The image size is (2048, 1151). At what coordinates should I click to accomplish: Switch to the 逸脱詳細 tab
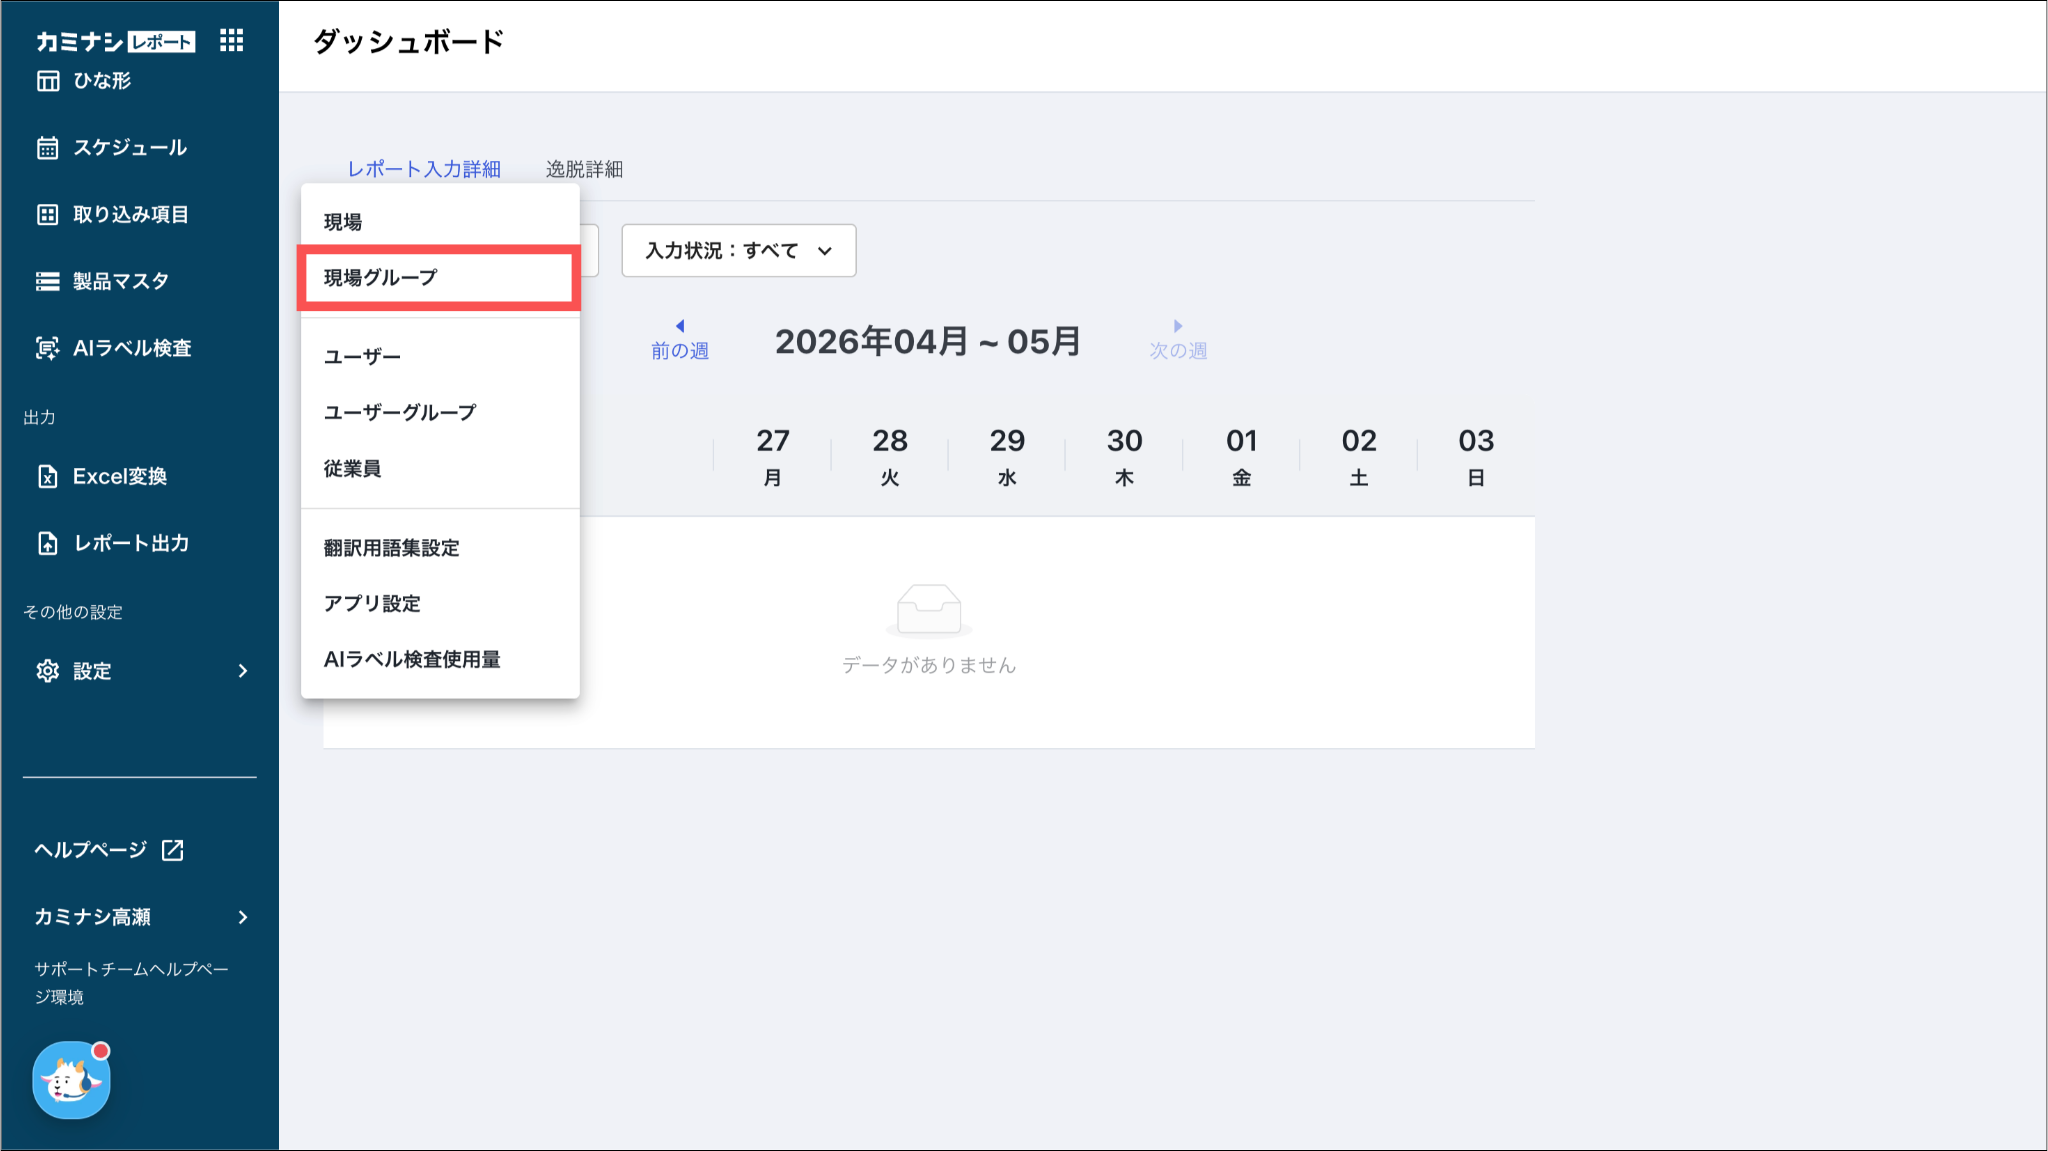(584, 169)
